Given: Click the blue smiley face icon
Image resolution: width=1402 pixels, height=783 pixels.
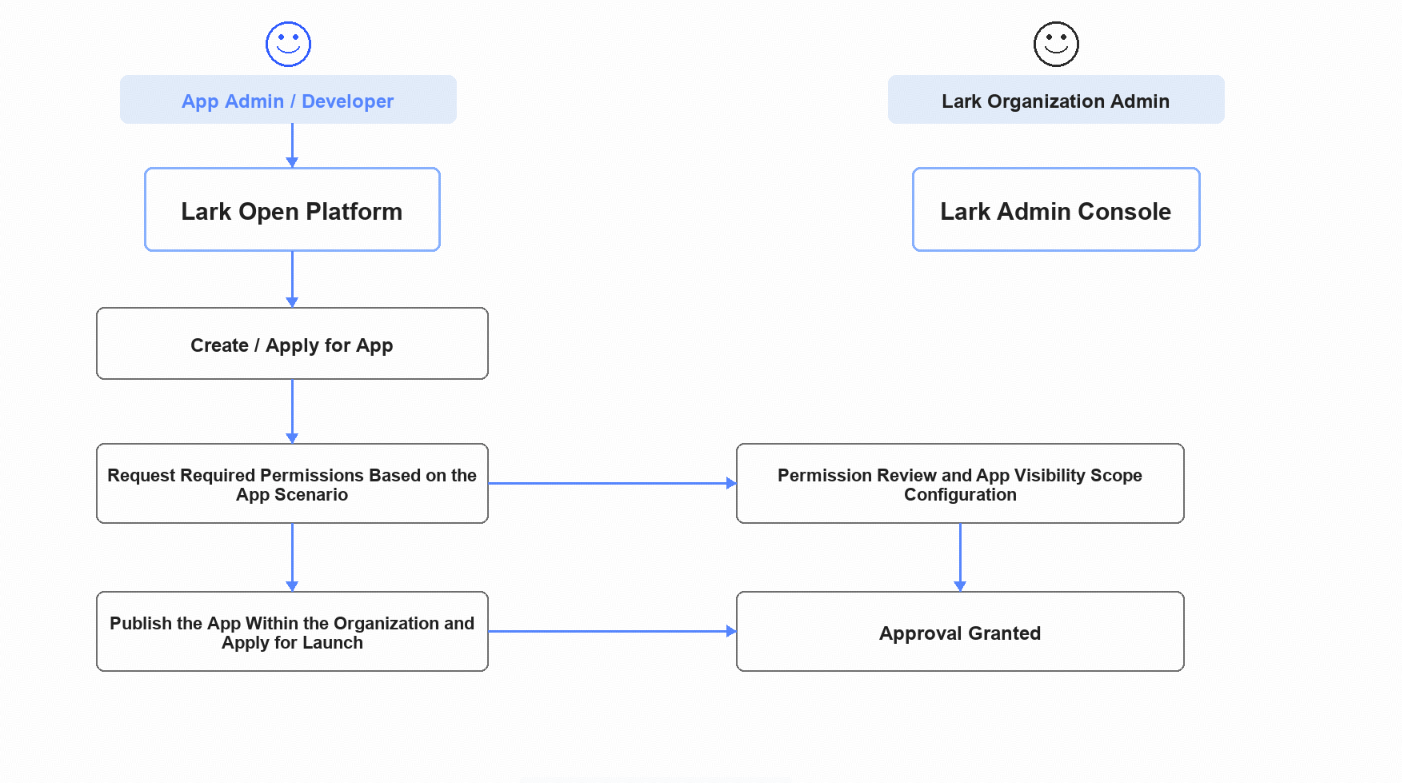Looking at the screenshot, I should coord(288,44).
